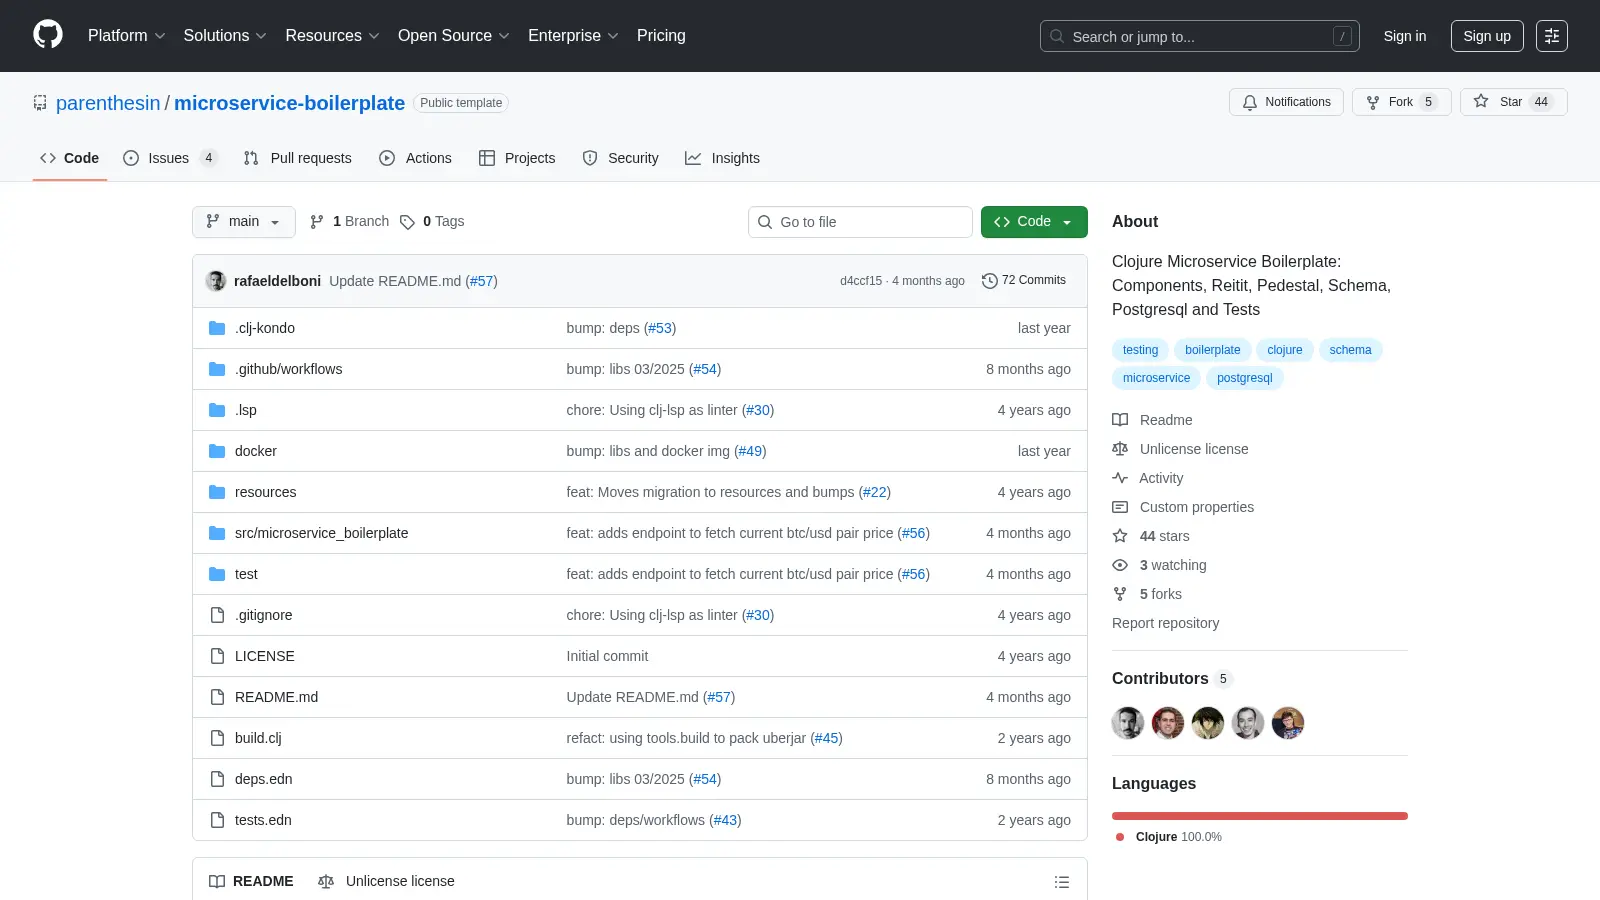Click the Report repository link
Screen dimensions: 1600x900
click(1165, 623)
